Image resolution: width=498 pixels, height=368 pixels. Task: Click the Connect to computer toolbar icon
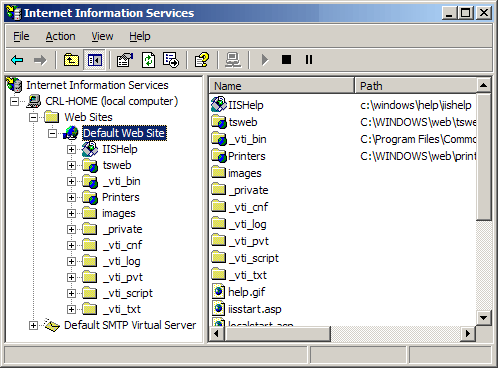[233, 60]
